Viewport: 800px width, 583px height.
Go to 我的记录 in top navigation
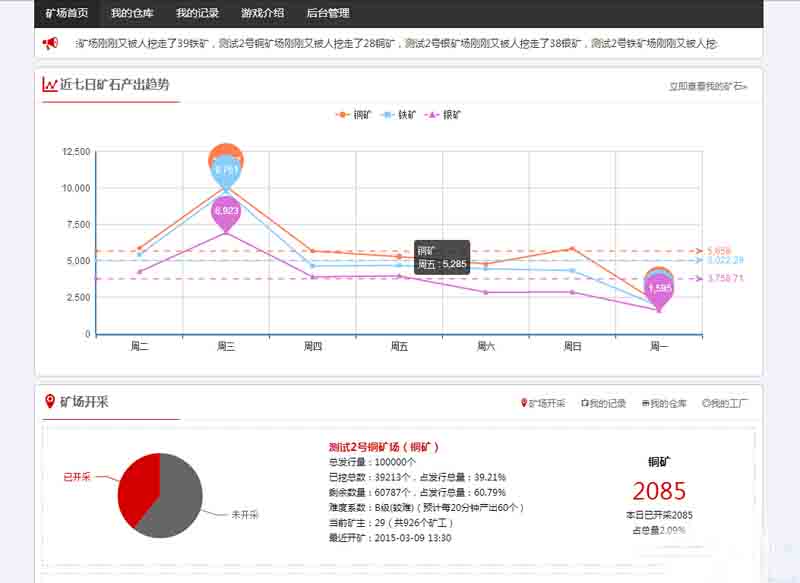pyautogui.click(x=197, y=13)
